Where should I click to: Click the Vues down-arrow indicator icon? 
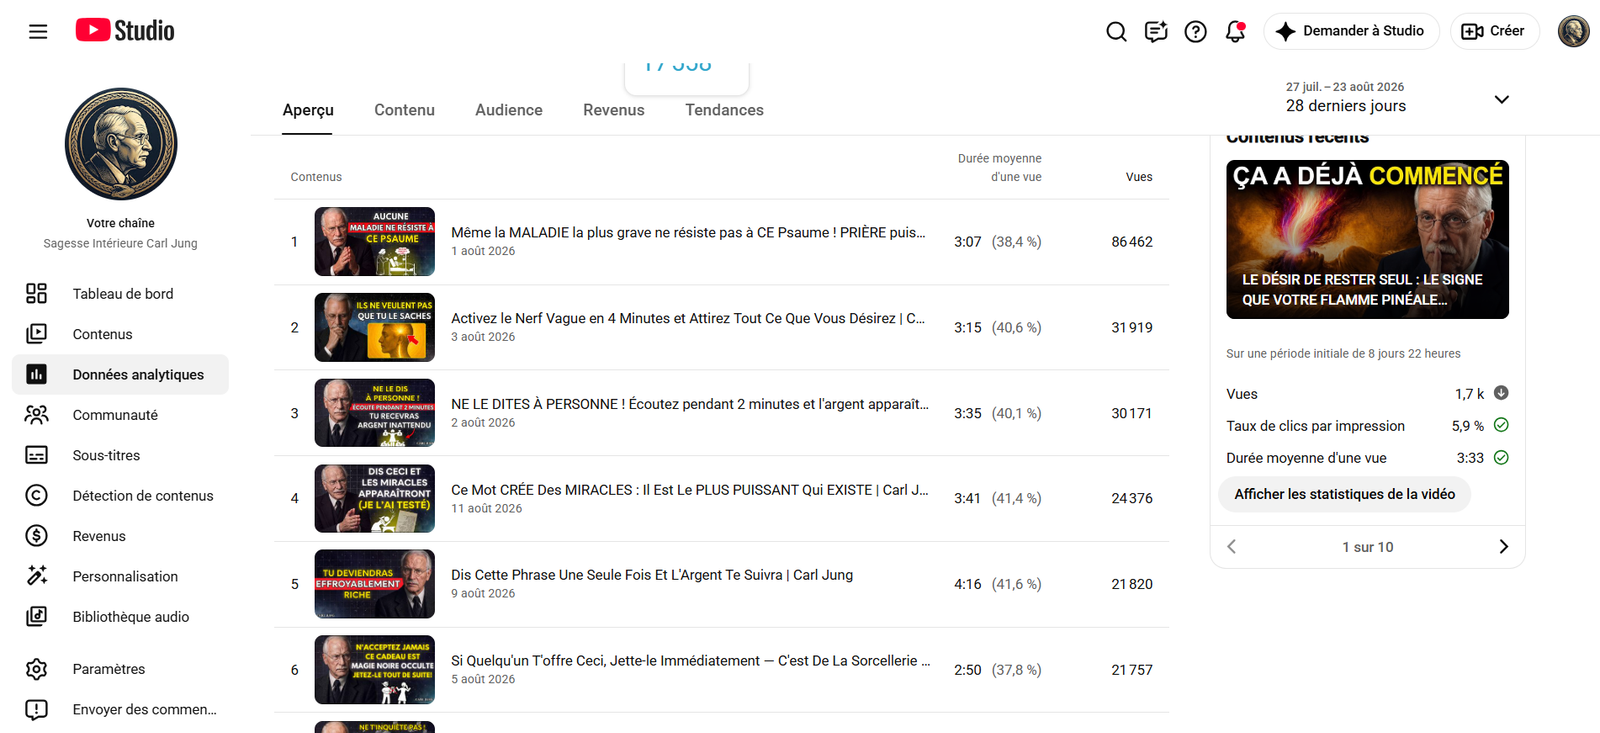click(1501, 393)
